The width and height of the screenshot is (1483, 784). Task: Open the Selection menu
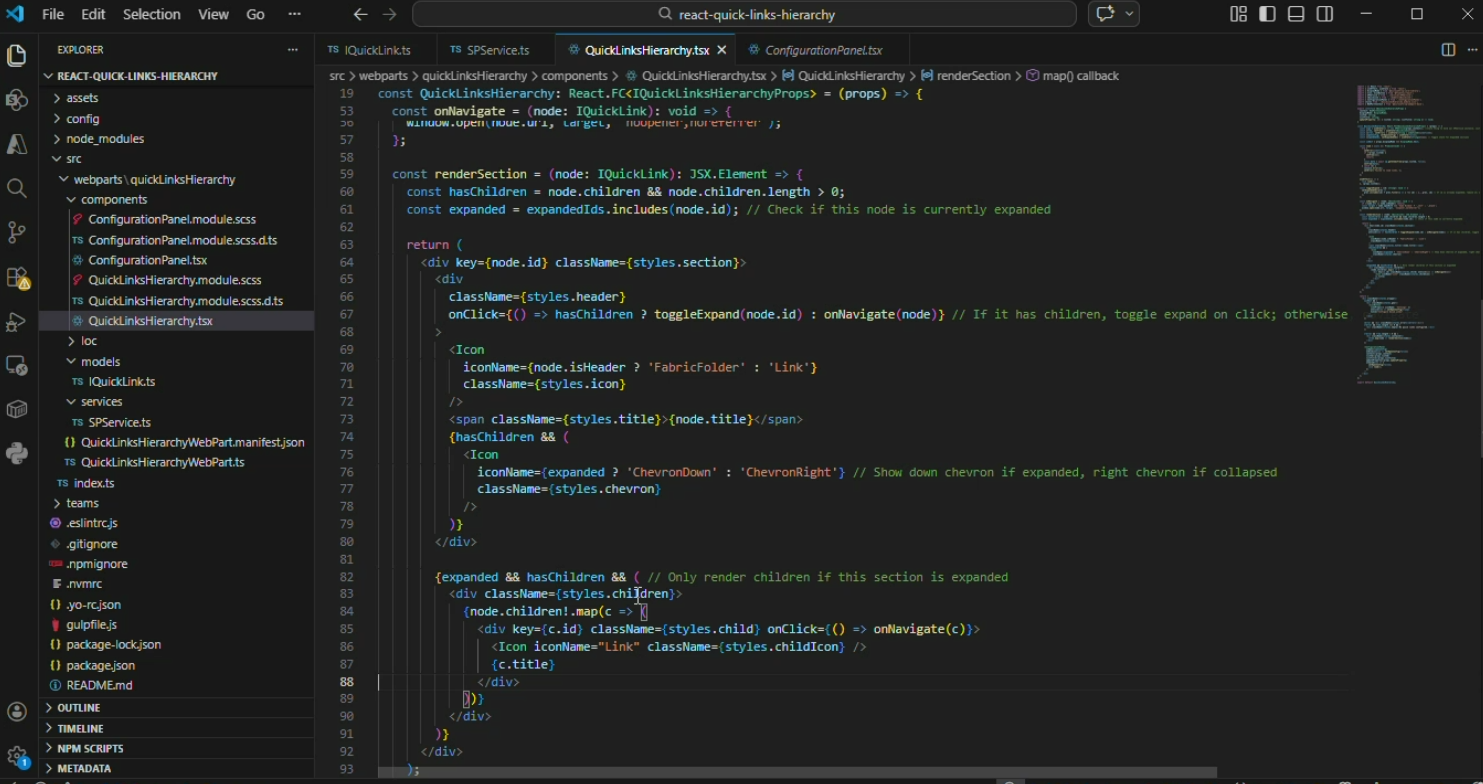[x=151, y=14]
